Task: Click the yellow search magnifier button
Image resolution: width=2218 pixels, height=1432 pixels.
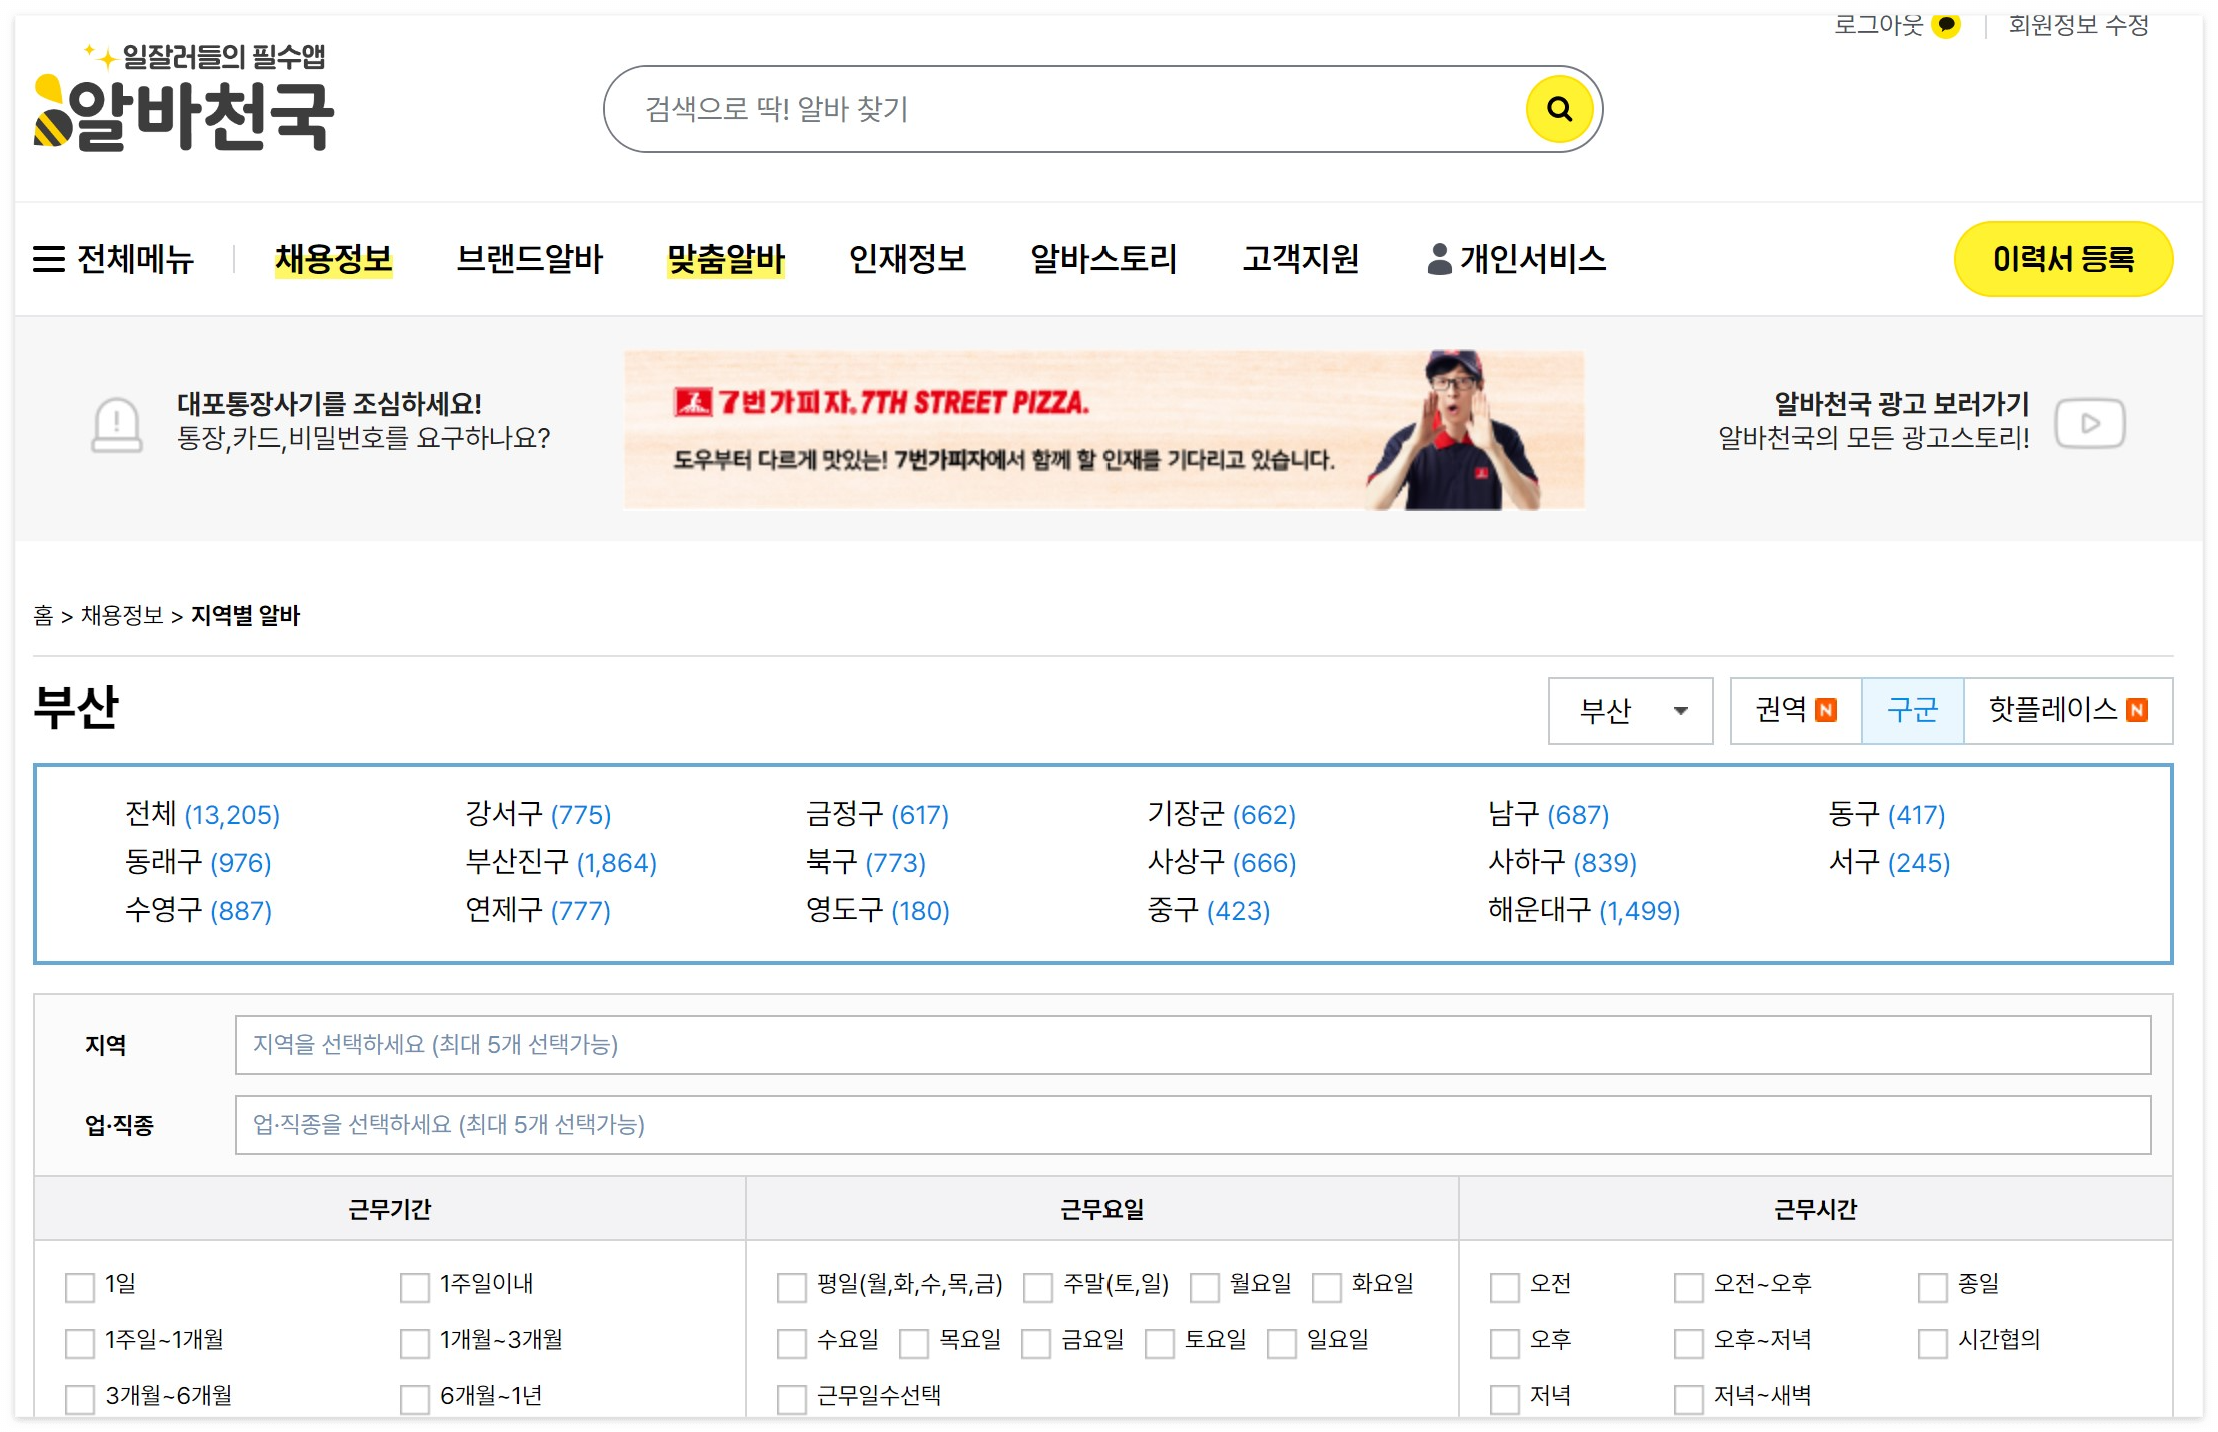Action: pos(1558,109)
